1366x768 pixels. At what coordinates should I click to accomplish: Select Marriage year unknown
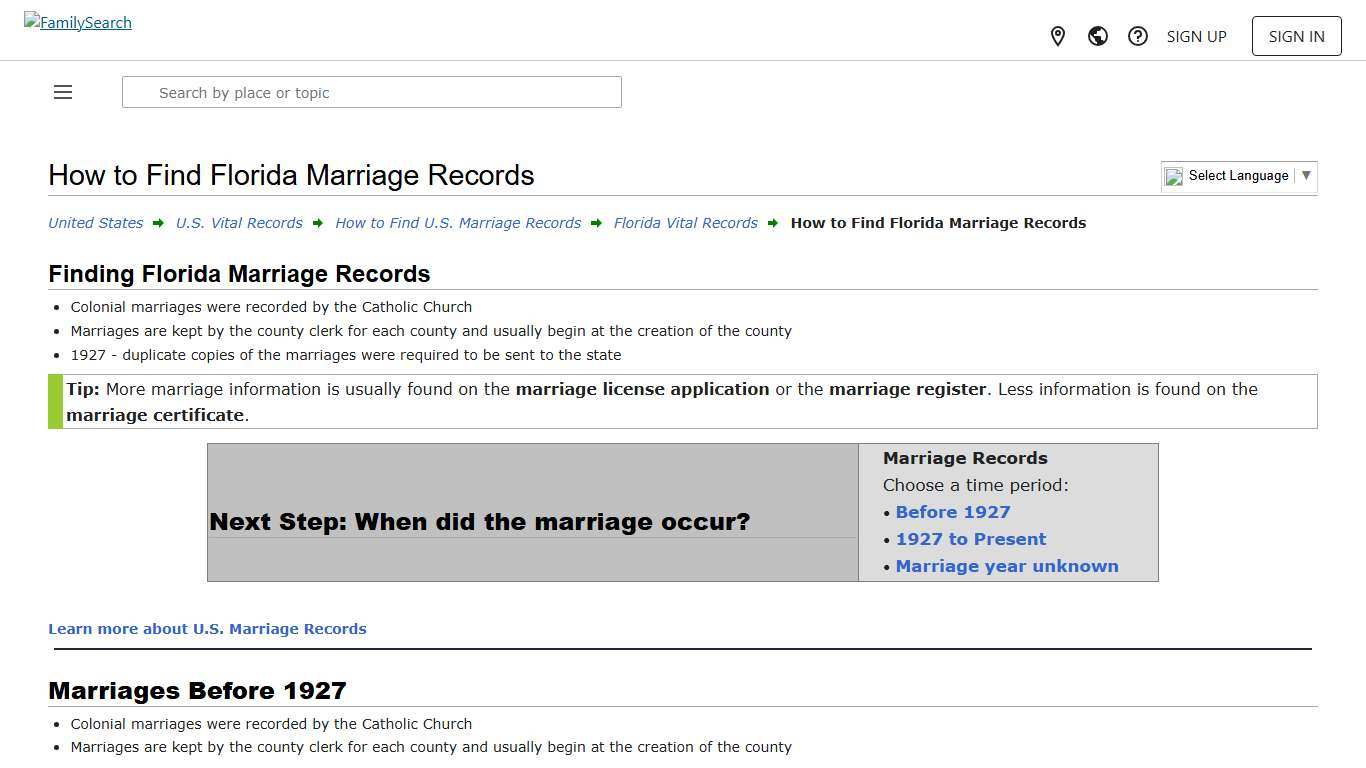click(x=1007, y=566)
